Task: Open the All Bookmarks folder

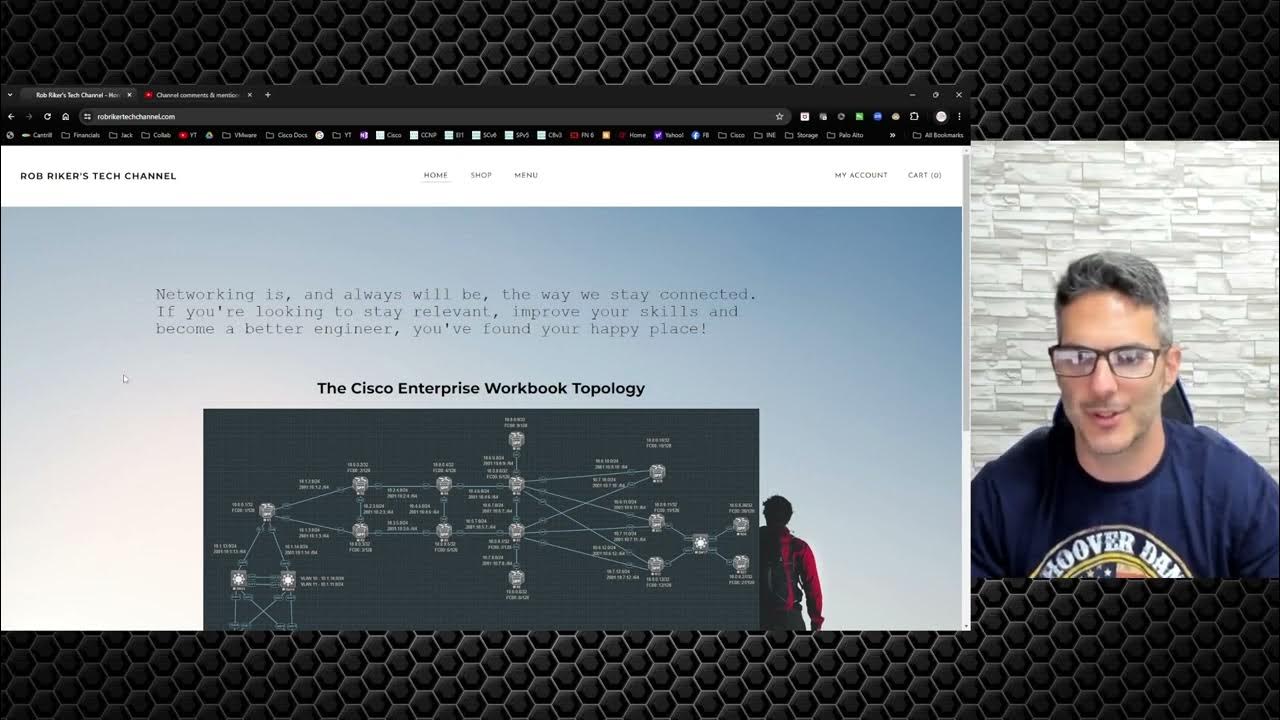Action: (x=938, y=135)
